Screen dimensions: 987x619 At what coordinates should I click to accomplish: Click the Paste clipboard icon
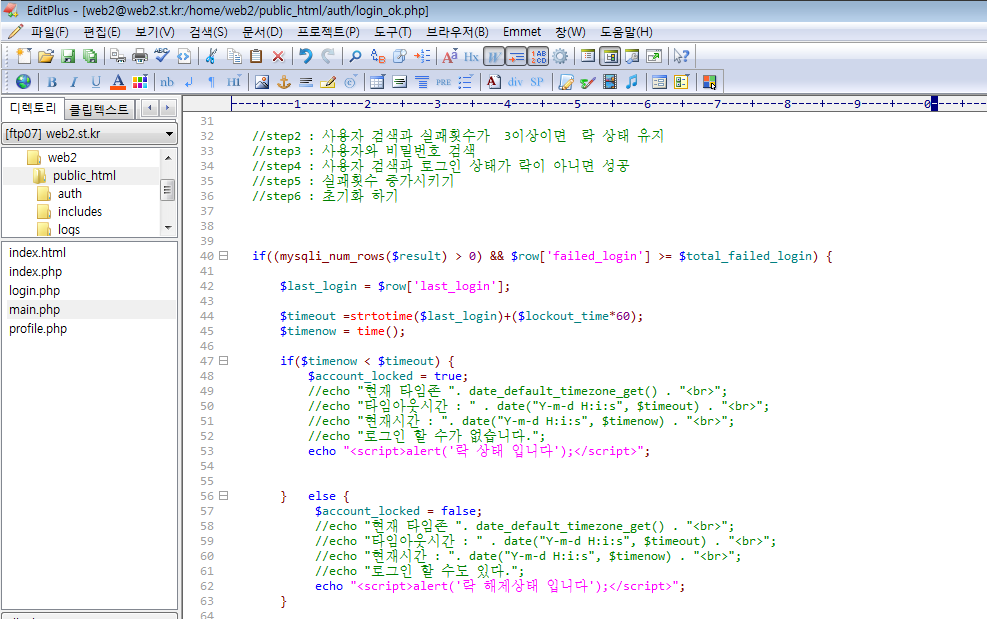(x=256, y=56)
